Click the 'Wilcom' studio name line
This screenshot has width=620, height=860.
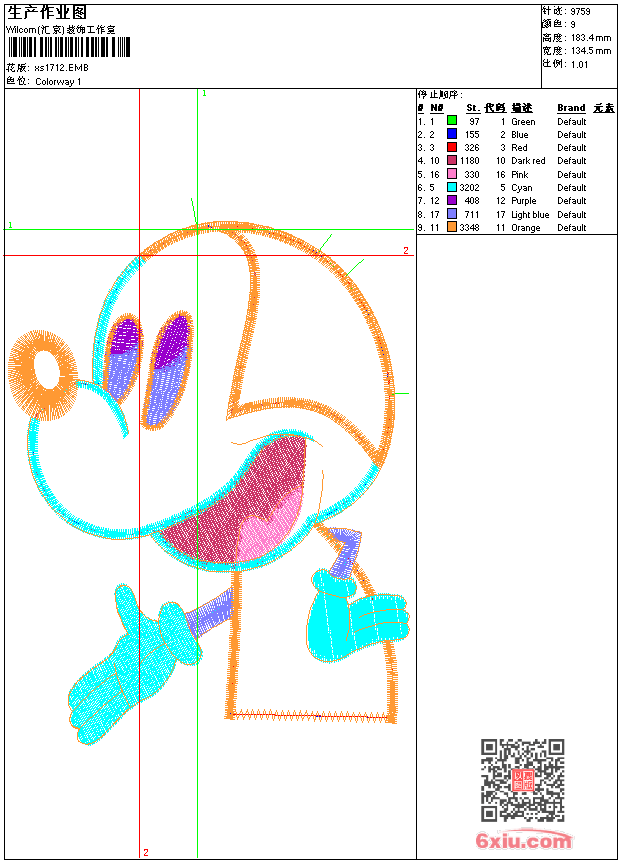pyautogui.click(x=61, y=30)
